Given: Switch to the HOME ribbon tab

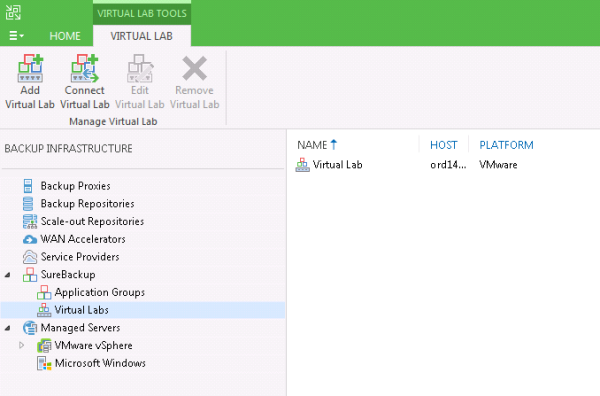Looking at the screenshot, I should [x=65, y=36].
